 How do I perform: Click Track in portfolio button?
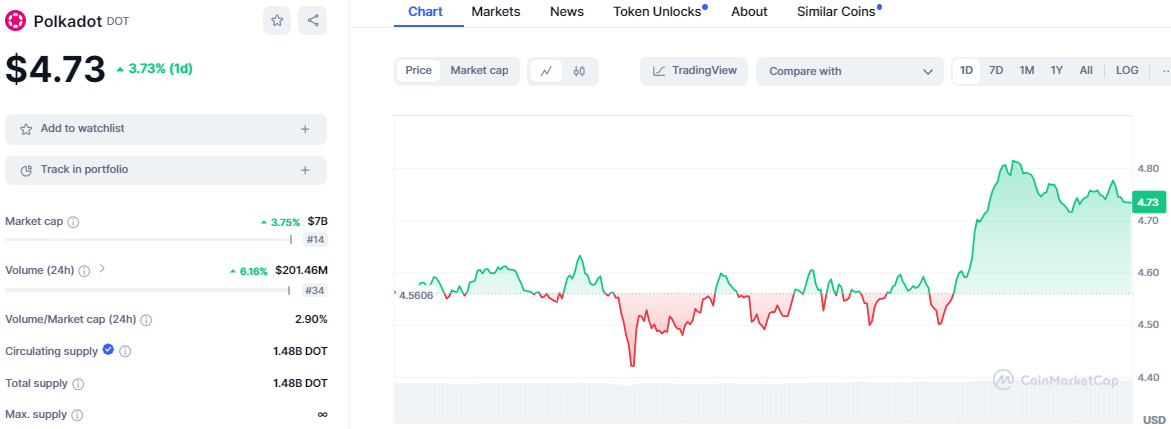click(x=166, y=170)
